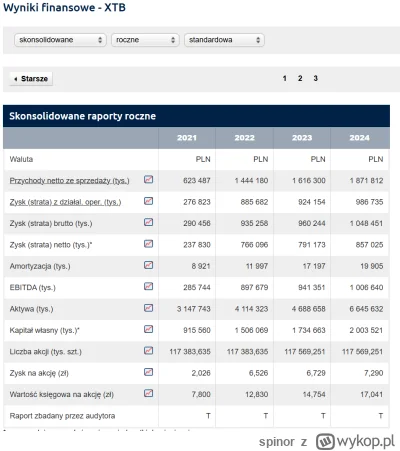Open chart icon for Aktywa row
Viewport: 400px width, 451px height.
point(148,308)
